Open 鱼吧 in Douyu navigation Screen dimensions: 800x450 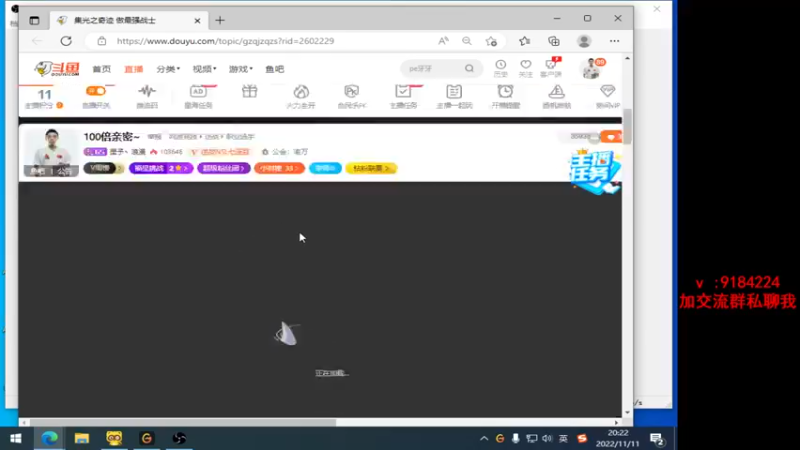(x=274, y=69)
